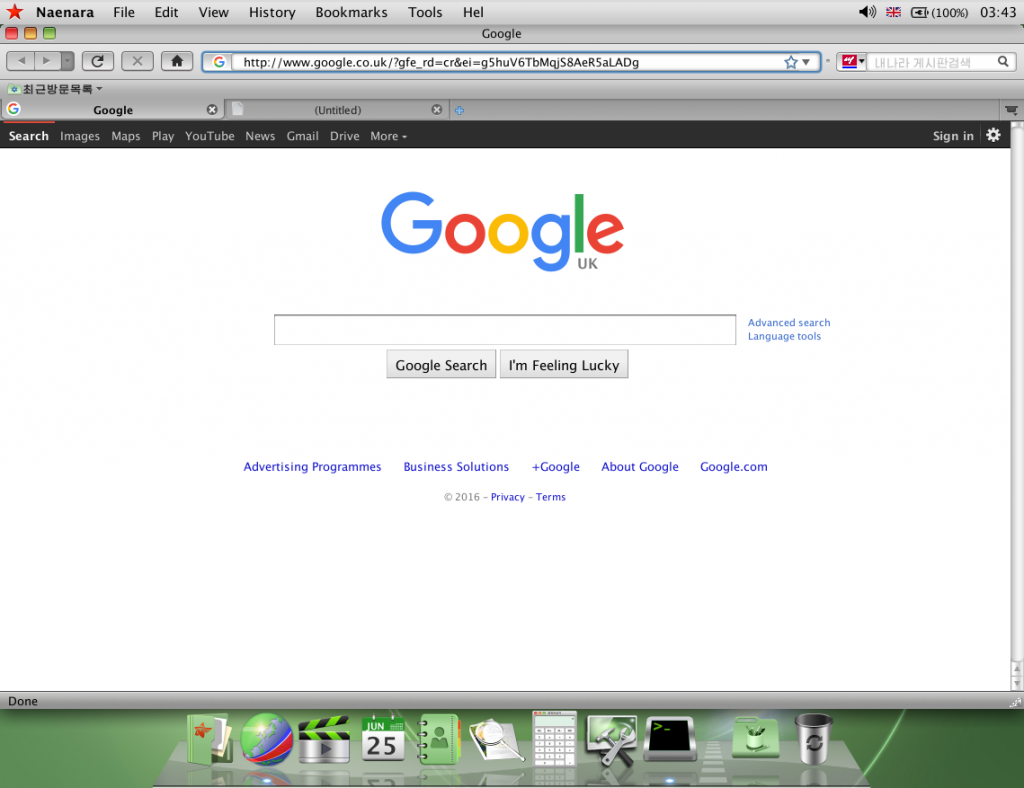Viewport: 1024px width, 788px height.
Task: Open Google settings gear icon
Action: pos(993,135)
